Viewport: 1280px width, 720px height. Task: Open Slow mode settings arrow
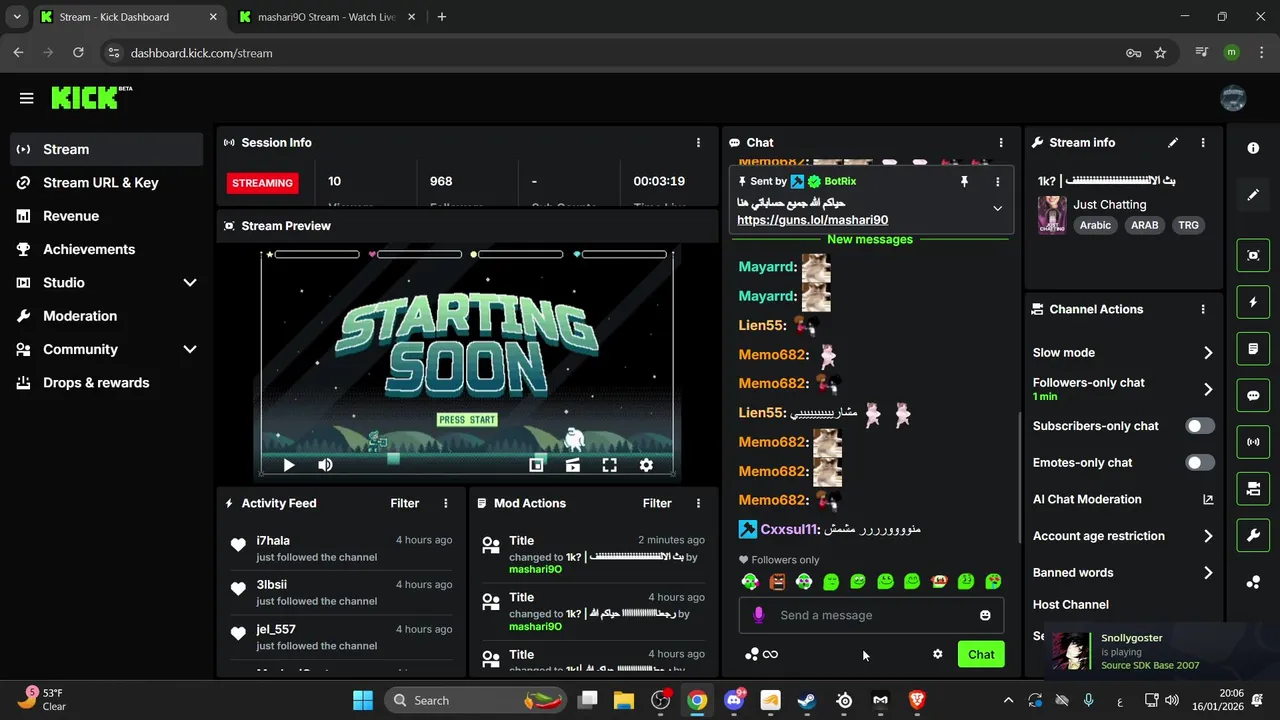[1208, 353]
